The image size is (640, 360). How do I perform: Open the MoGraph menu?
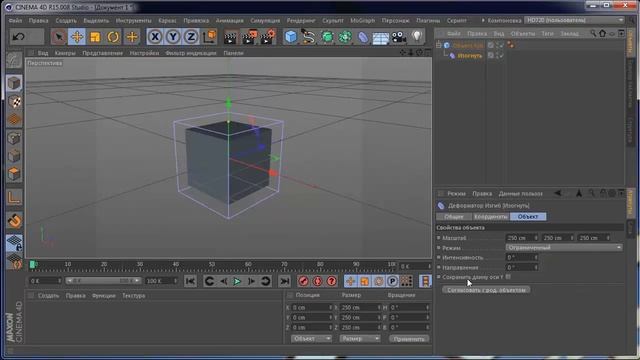pyautogui.click(x=362, y=20)
